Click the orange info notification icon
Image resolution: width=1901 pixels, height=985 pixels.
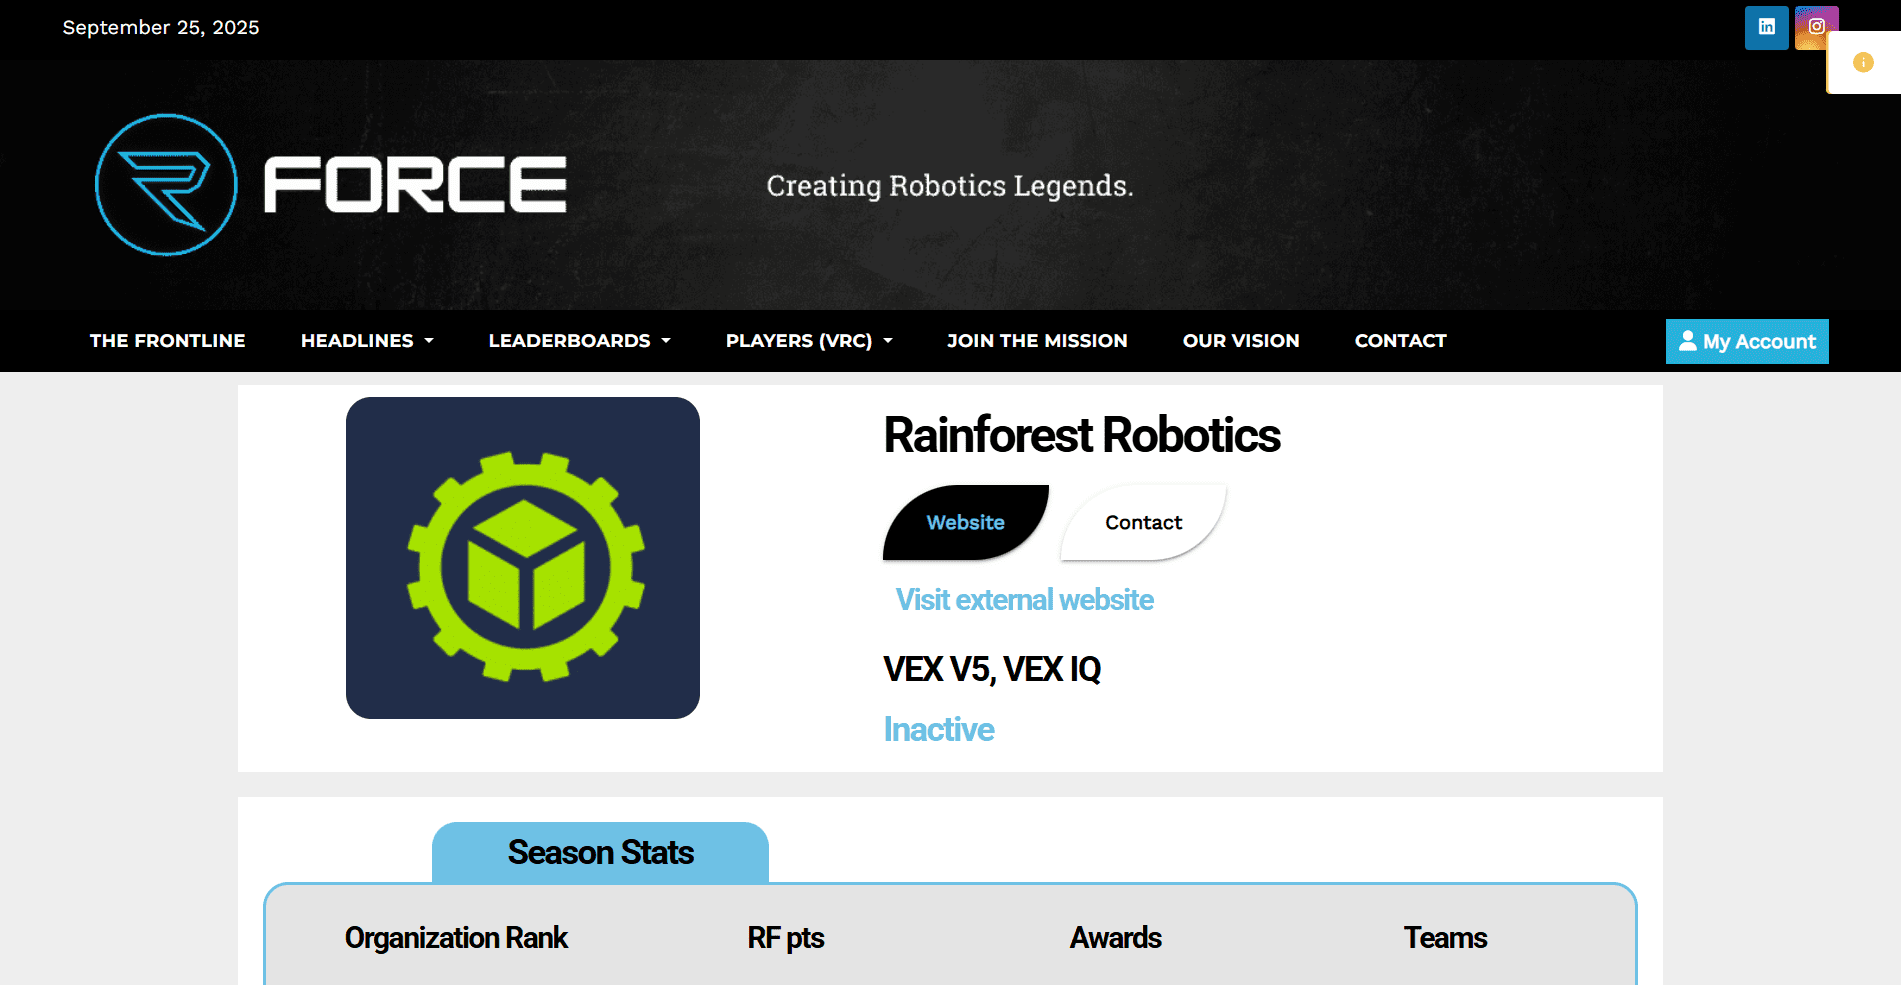[x=1863, y=62]
